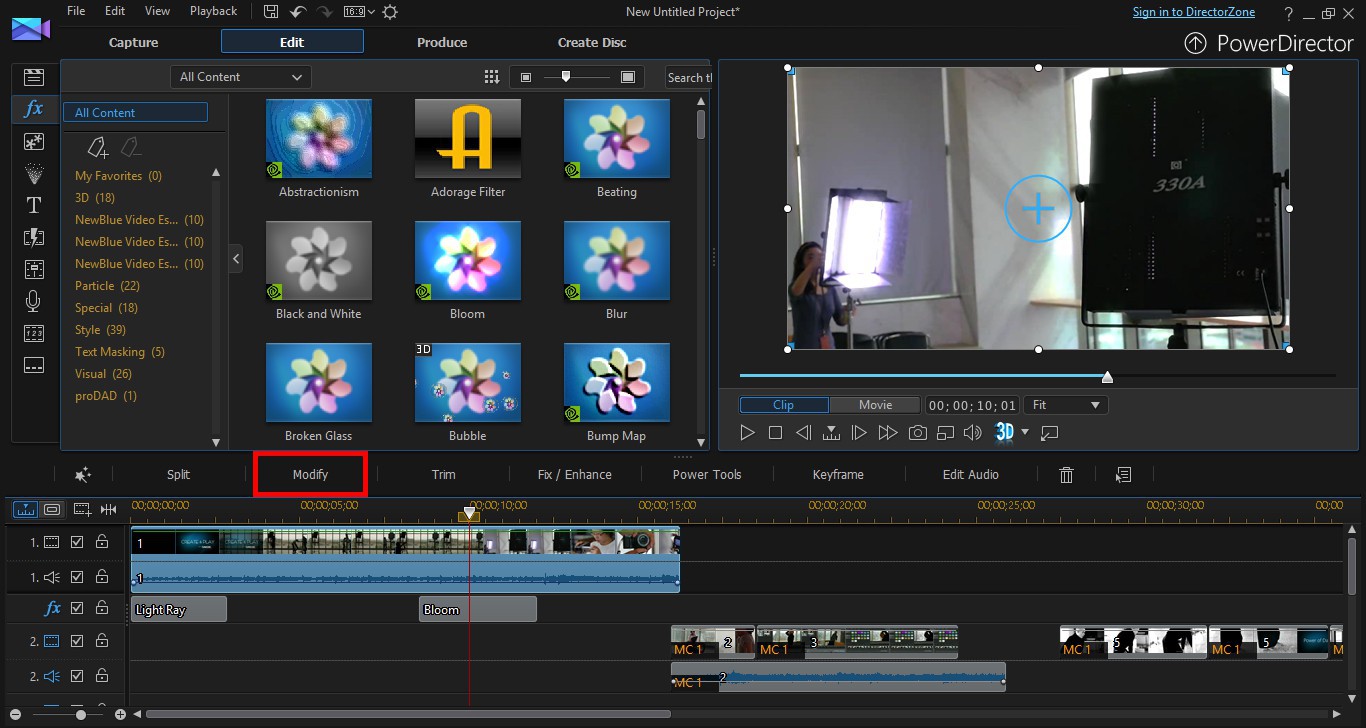Click the fast forward button

(x=887, y=433)
